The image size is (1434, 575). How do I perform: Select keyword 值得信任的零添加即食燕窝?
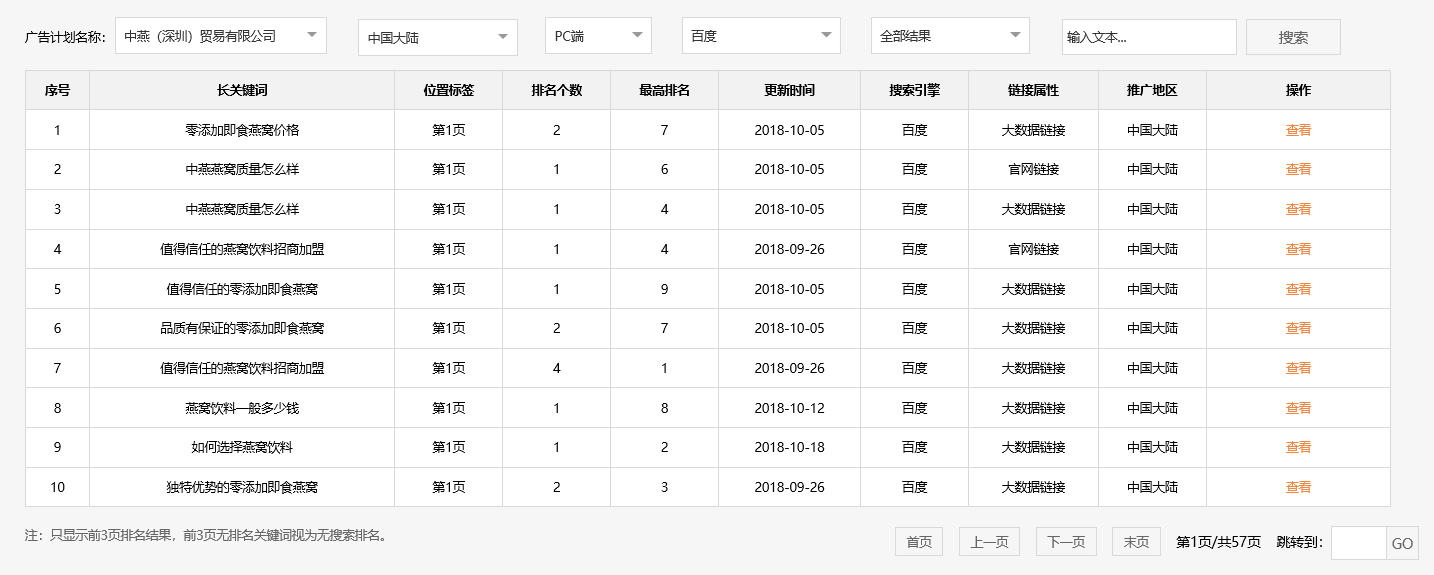(242, 289)
